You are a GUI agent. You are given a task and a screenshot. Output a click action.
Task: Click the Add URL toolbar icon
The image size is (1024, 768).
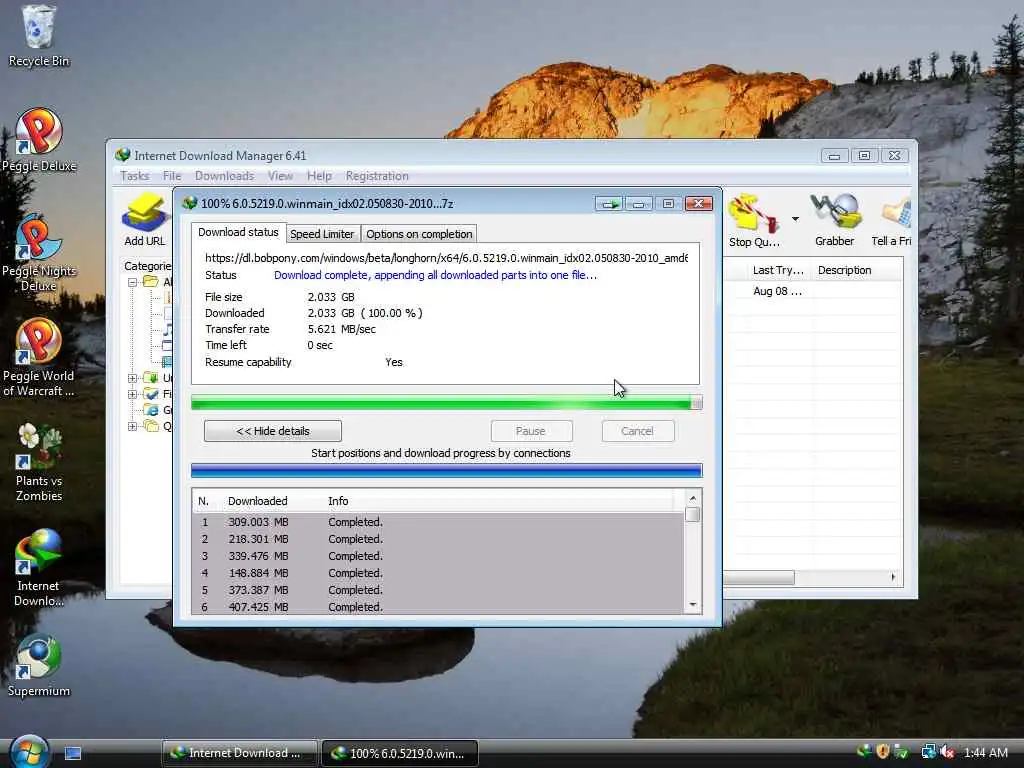point(144,220)
